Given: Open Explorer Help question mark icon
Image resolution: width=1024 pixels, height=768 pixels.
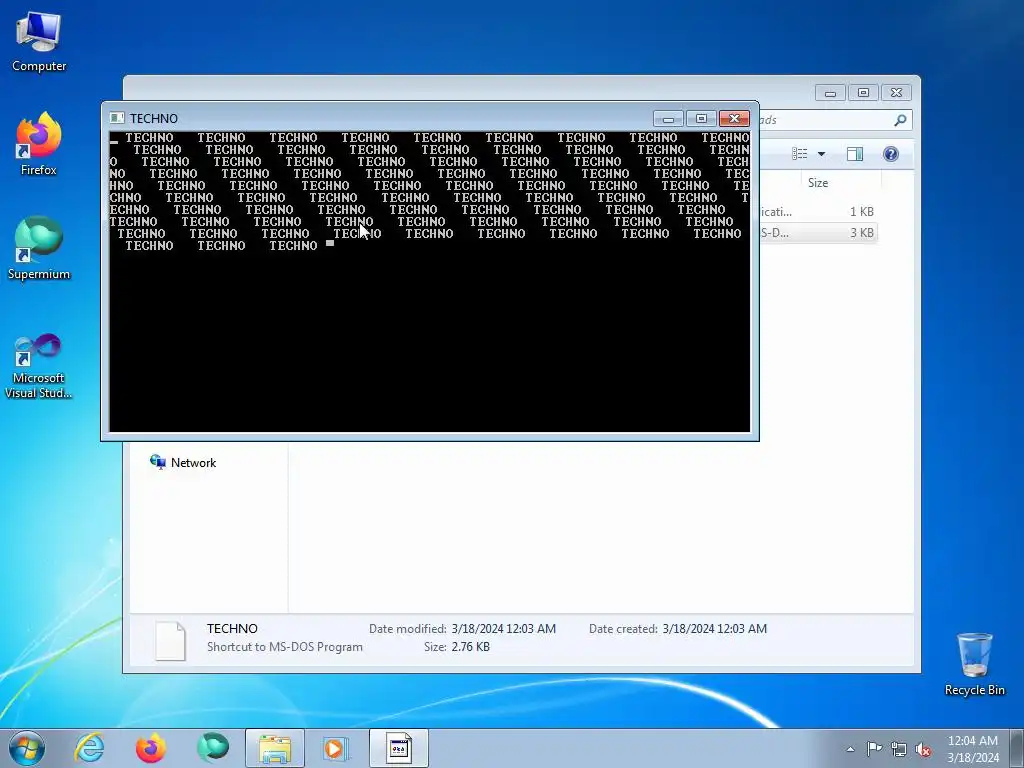Looking at the screenshot, I should tap(891, 154).
